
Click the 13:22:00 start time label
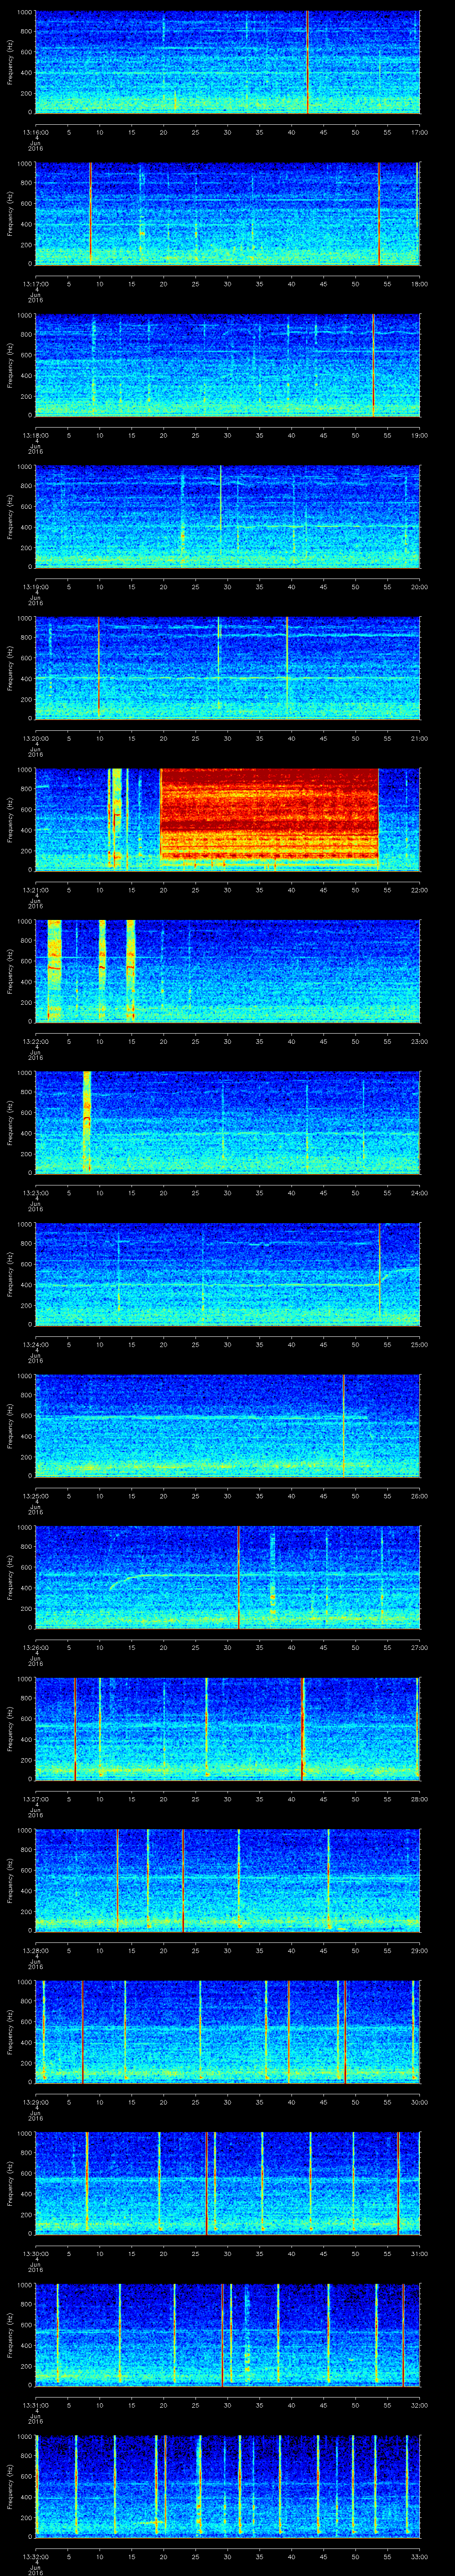(x=36, y=1041)
